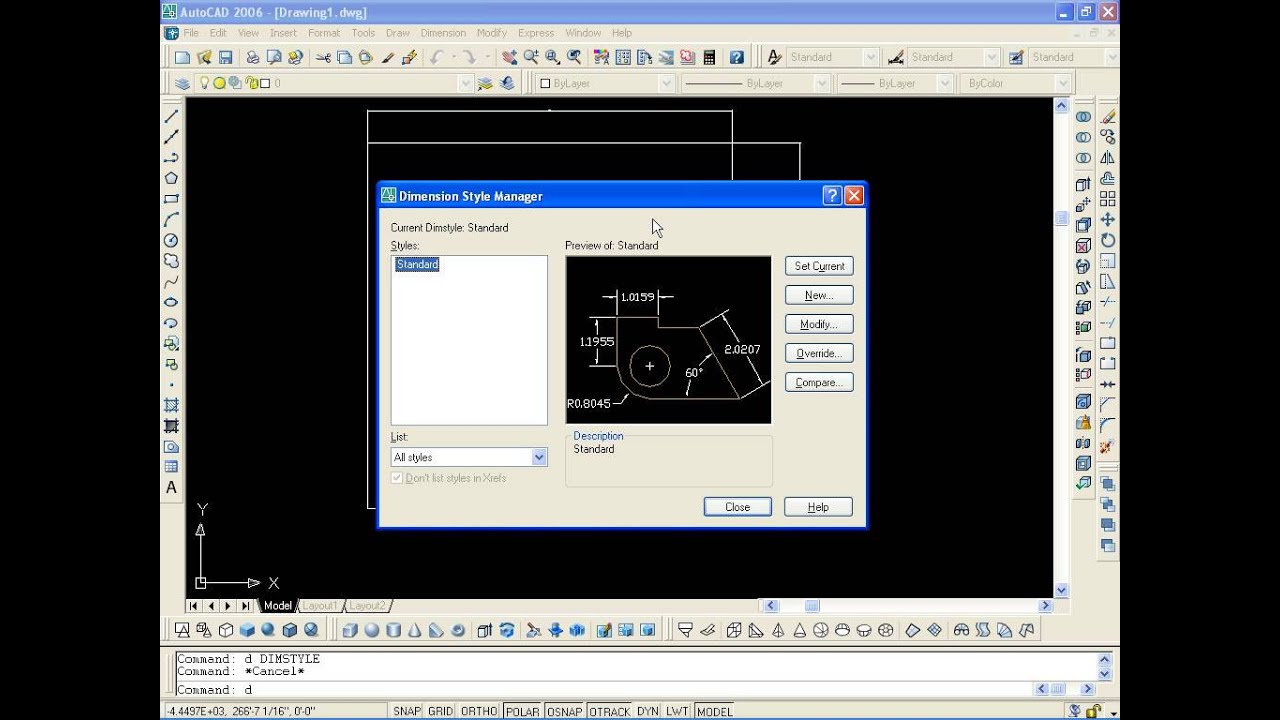Click the layer 0 color swatch square
The height and width of the screenshot is (720, 1280).
(x=266, y=83)
